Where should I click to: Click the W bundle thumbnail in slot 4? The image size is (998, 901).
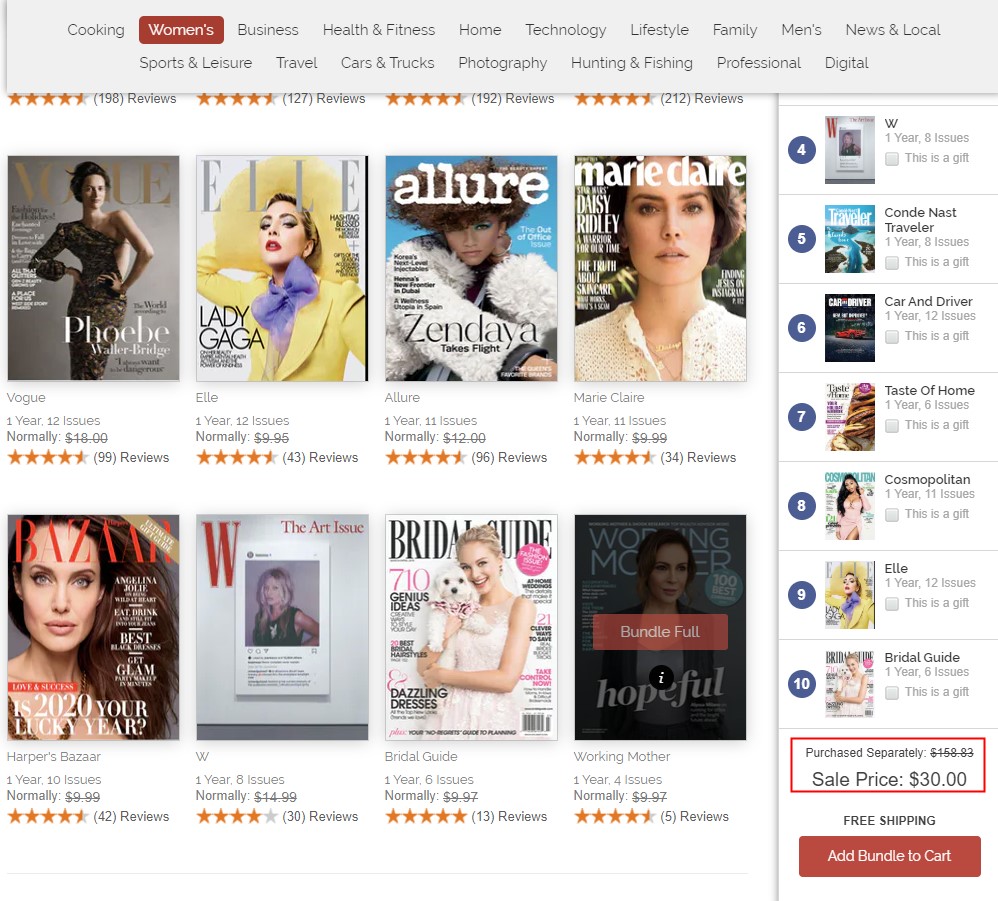click(x=850, y=150)
